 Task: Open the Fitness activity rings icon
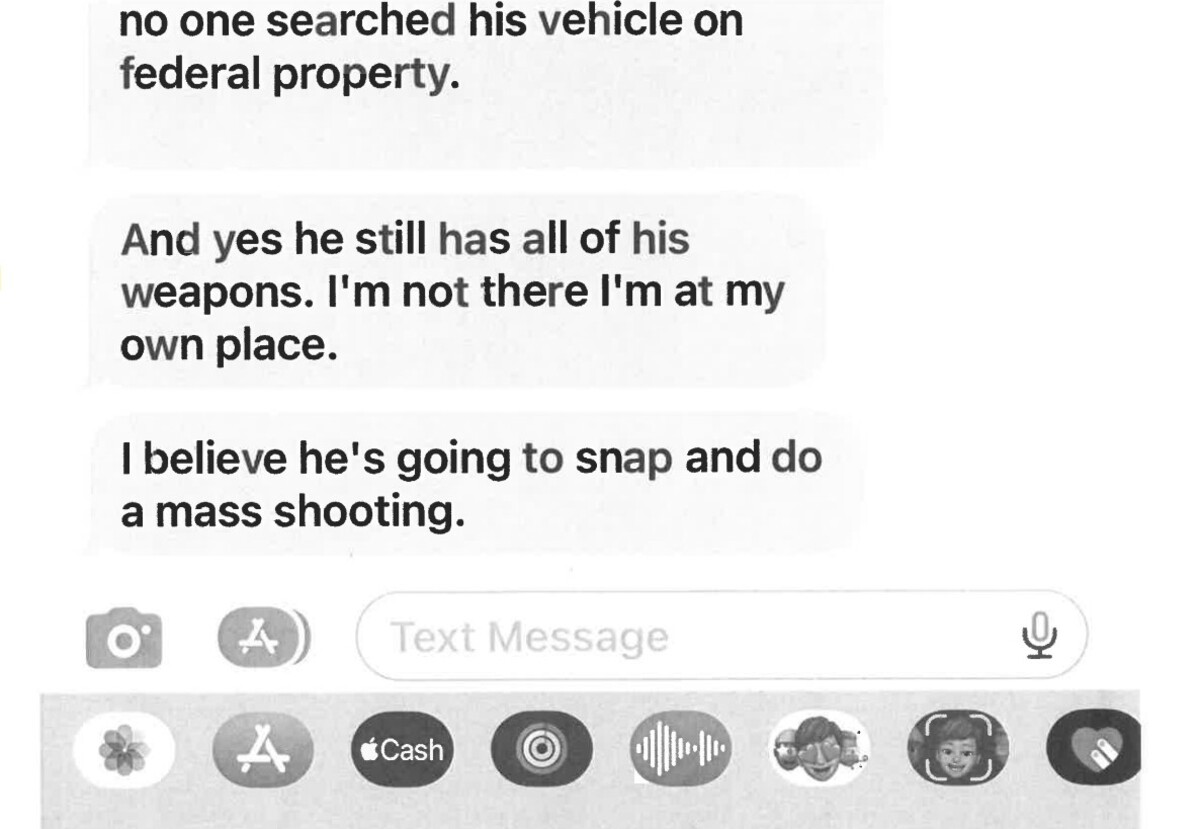[x=542, y=749]
